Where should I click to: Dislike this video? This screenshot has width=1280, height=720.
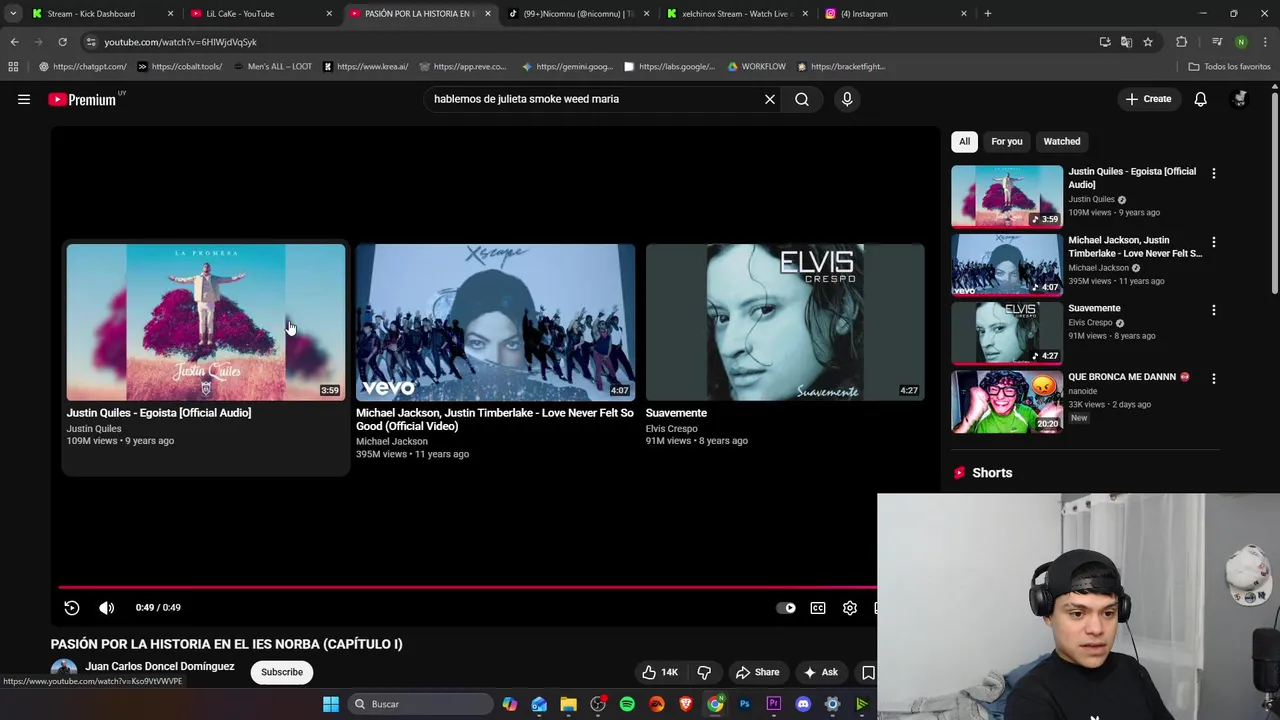pos(704,672)
